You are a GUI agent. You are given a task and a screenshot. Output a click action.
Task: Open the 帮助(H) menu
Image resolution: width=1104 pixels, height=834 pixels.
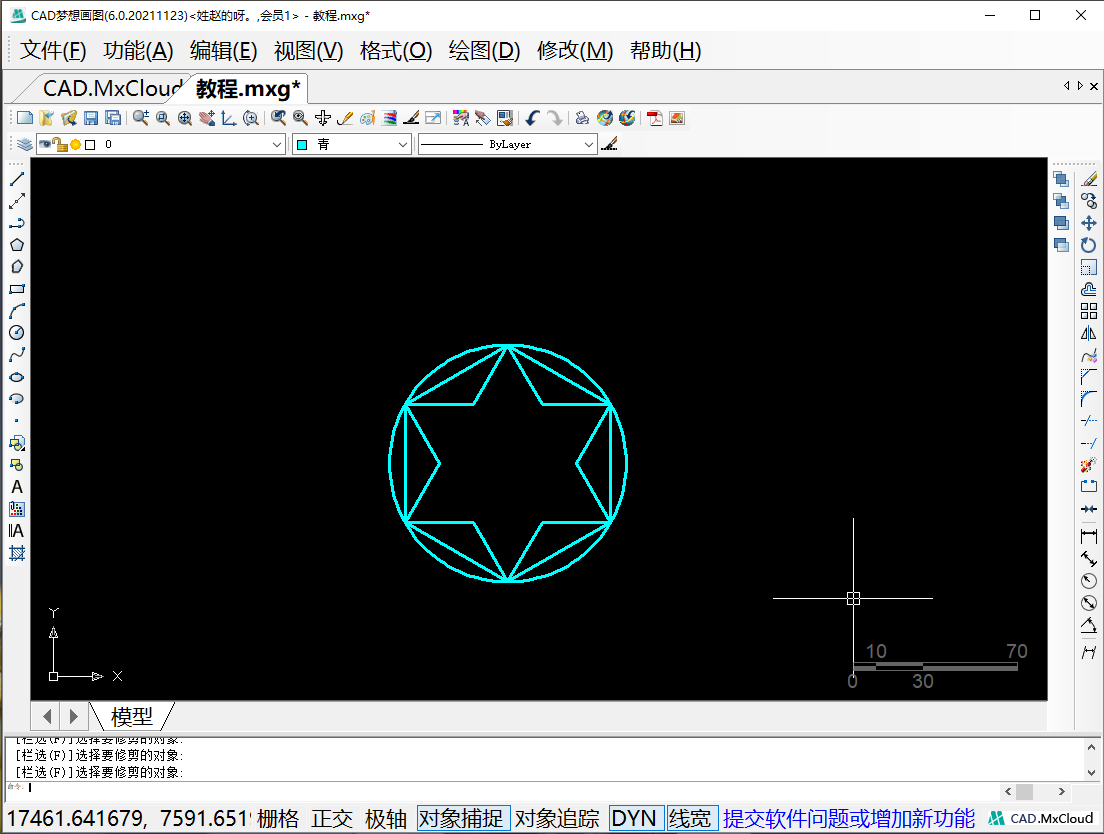coord(665,51)
